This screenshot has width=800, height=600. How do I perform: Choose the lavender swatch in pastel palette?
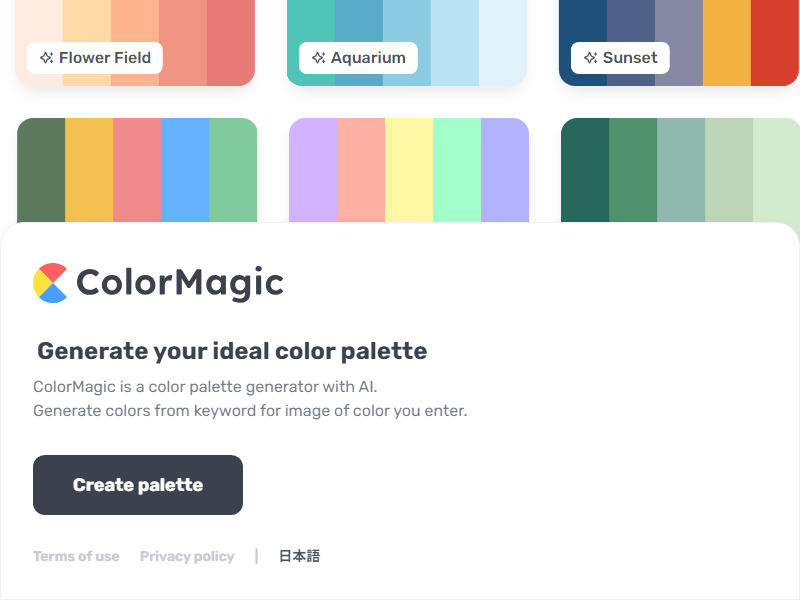tap(313, 170)
